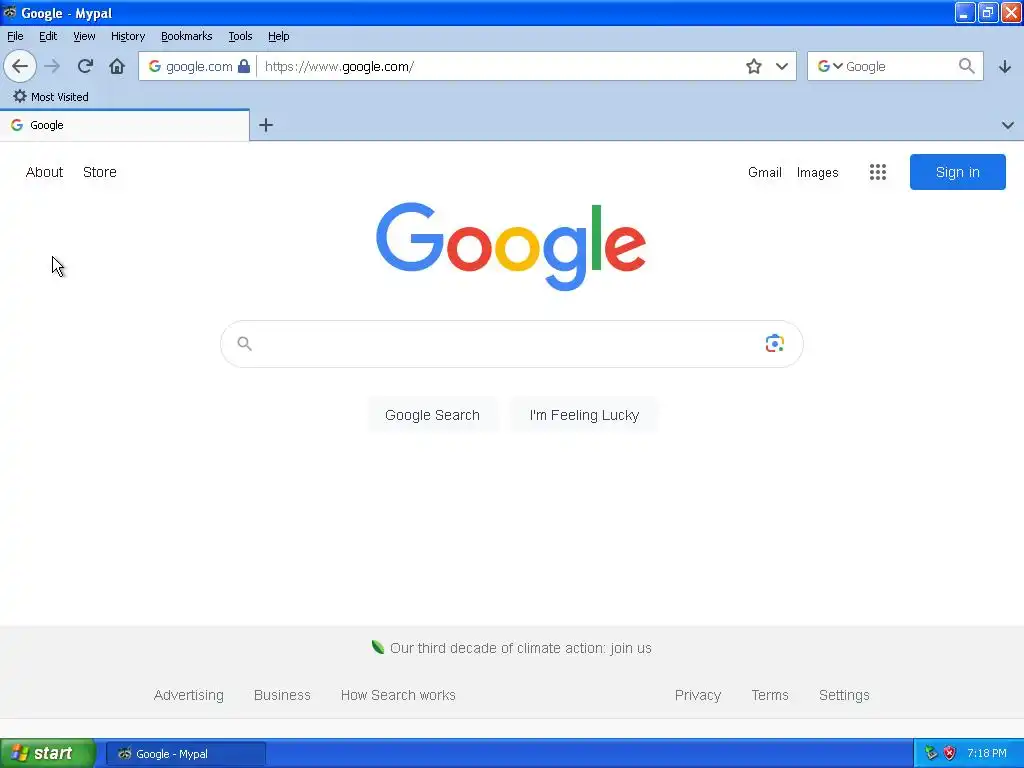Open the View menu
The image size is (1024, 768).
84,36
